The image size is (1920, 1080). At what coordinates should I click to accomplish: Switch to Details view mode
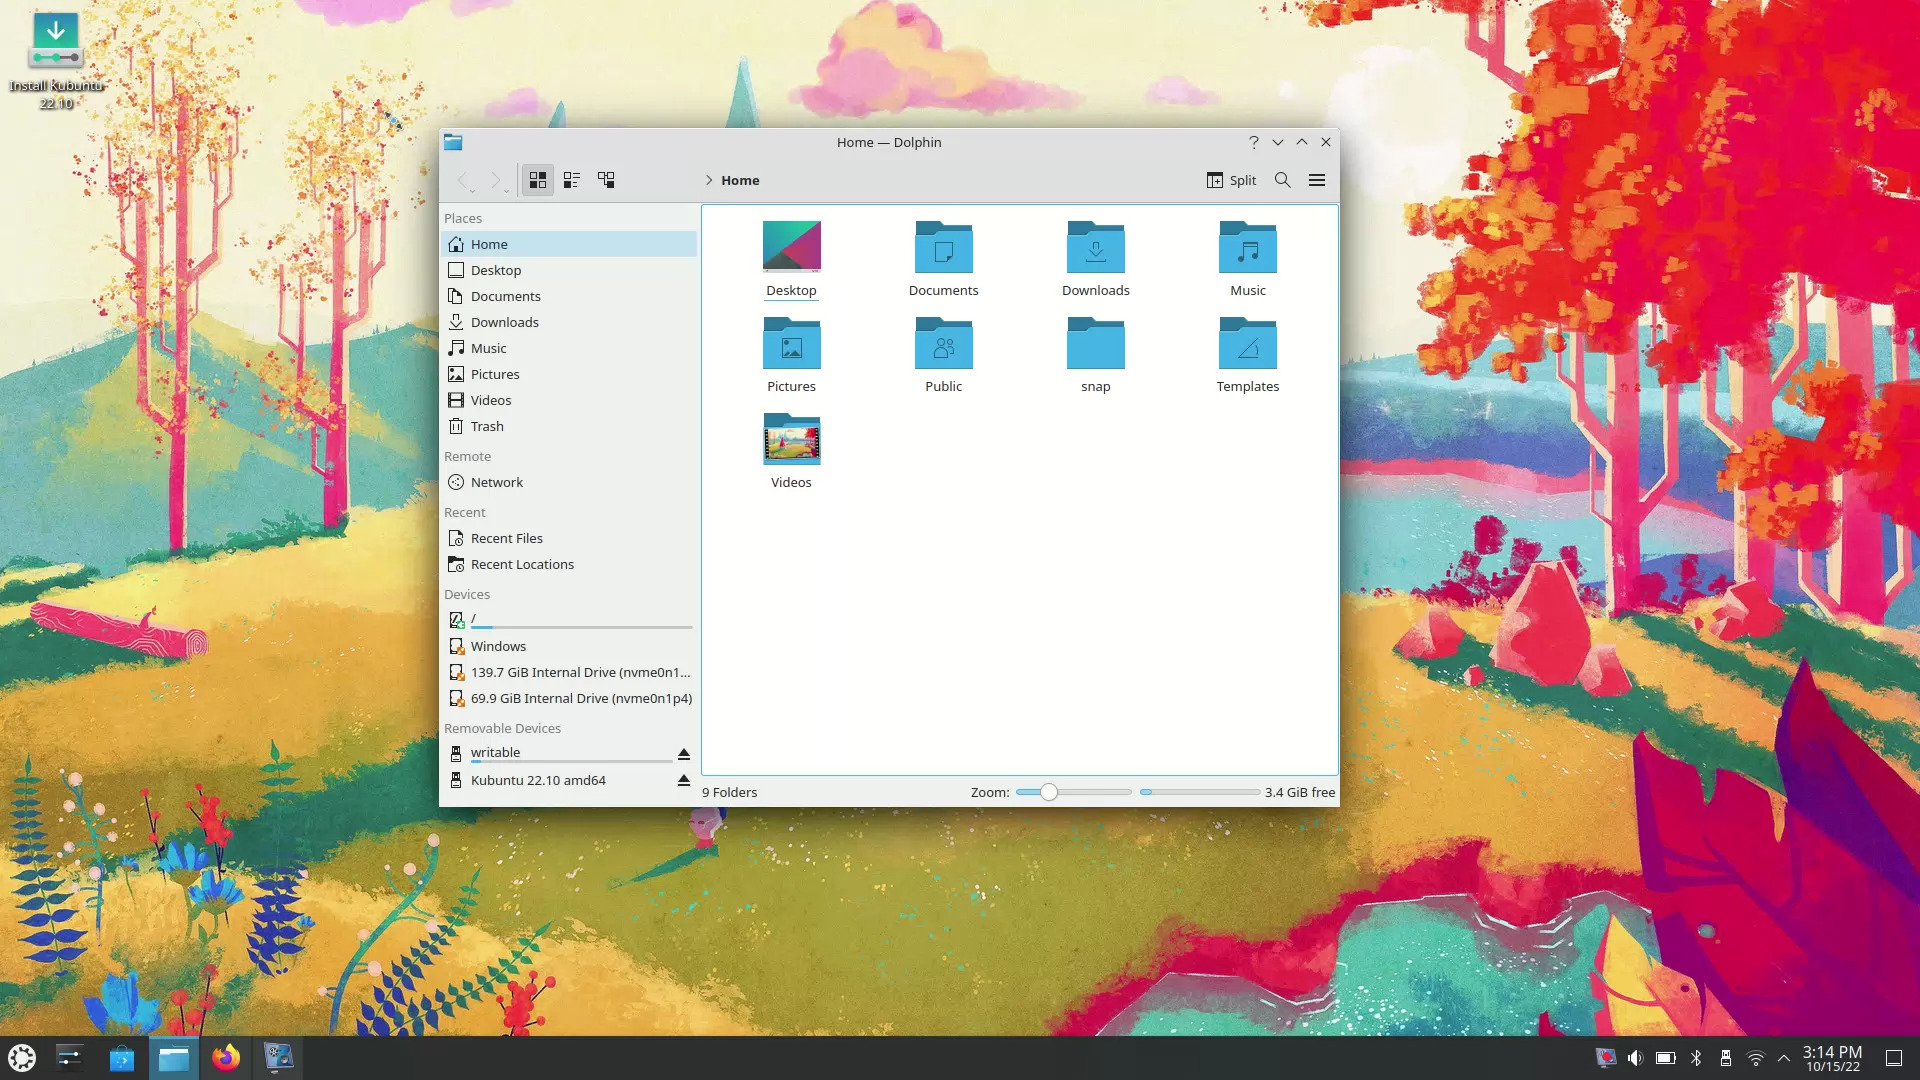[x=571, y=180]
